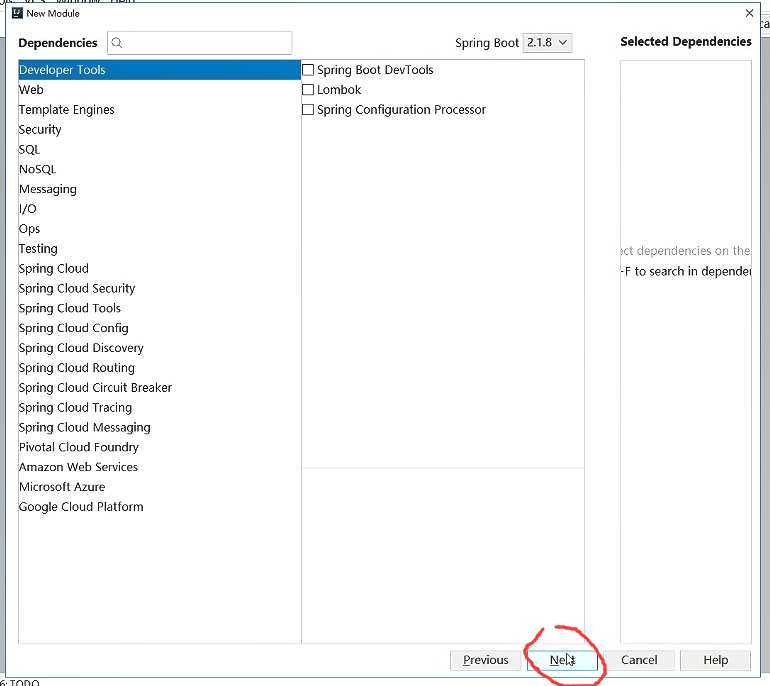Screen dimensions: 770x686
Task: Tick Spring Configuration Processor checkbox
Action: (308, 110)
